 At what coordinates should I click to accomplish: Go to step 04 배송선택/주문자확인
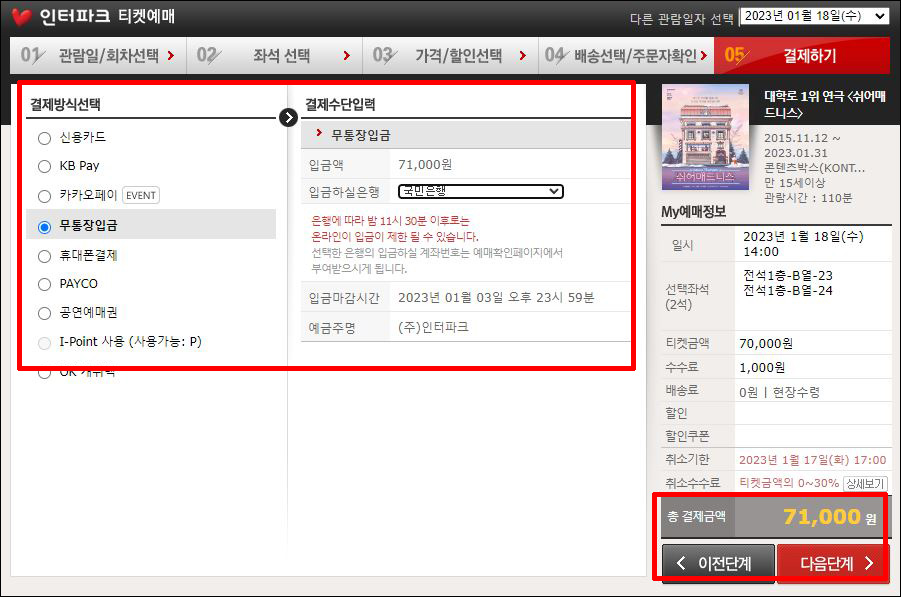626,56
